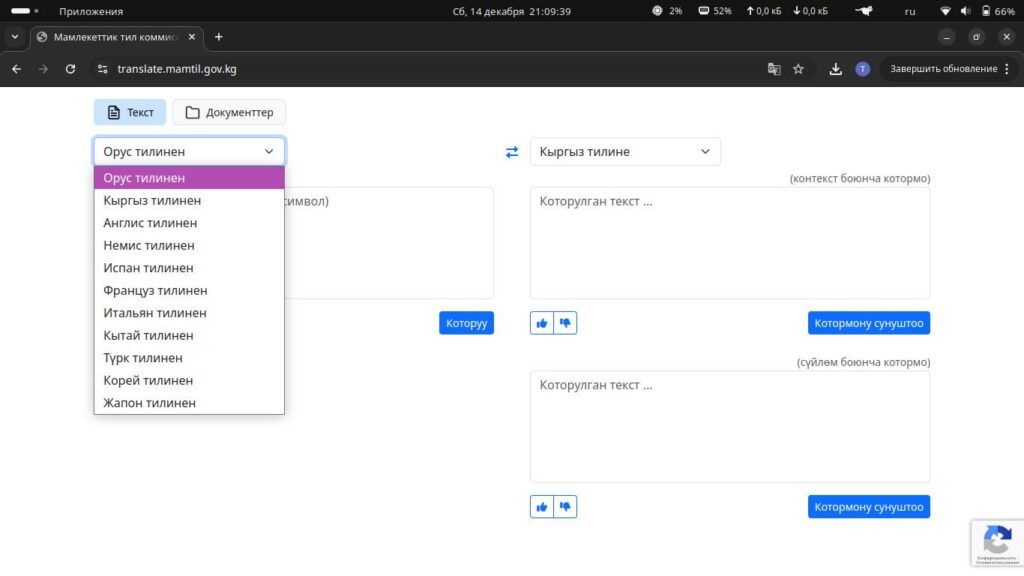The width and height of the screenshot is (1024, 576).
Task: Click the date and time clock
Action: (511, 11)
